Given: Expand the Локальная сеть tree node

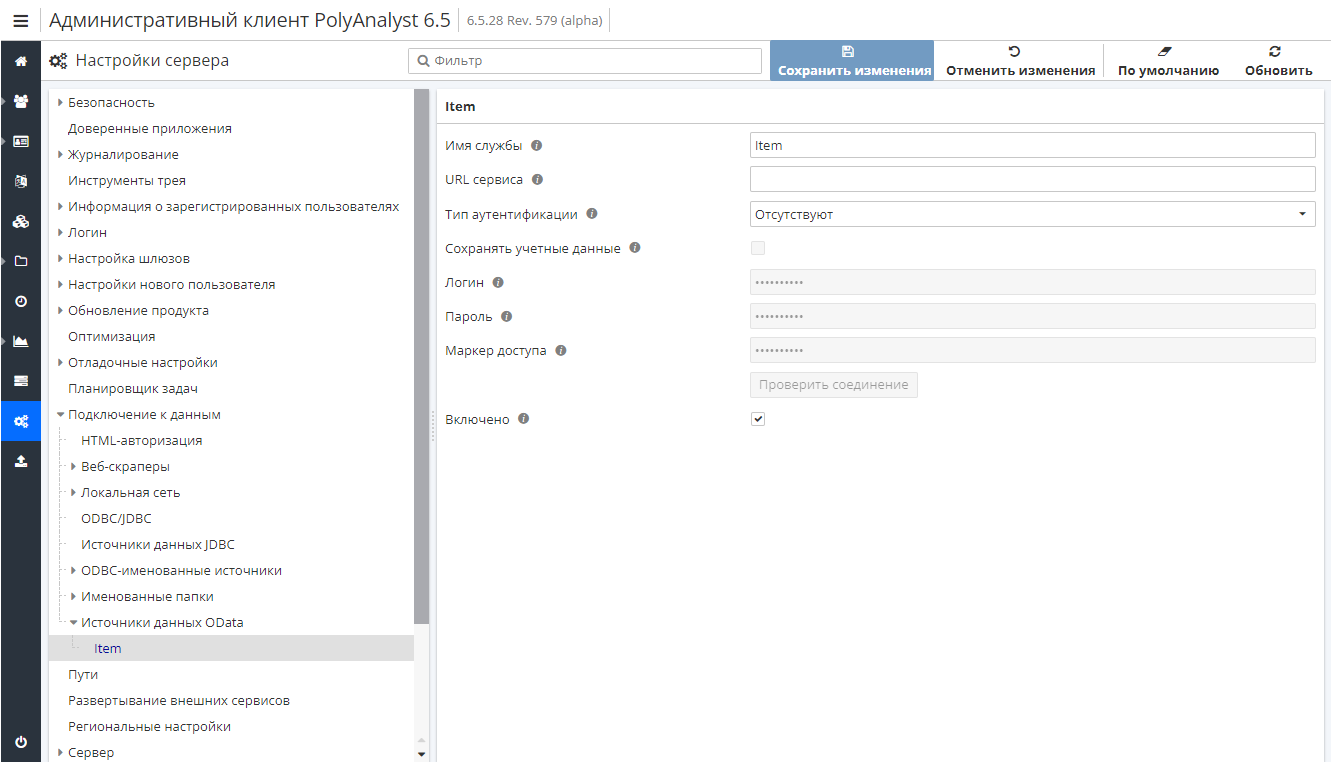Looking at the screenshot, I should pyautogui.click(x=73, y=492).
